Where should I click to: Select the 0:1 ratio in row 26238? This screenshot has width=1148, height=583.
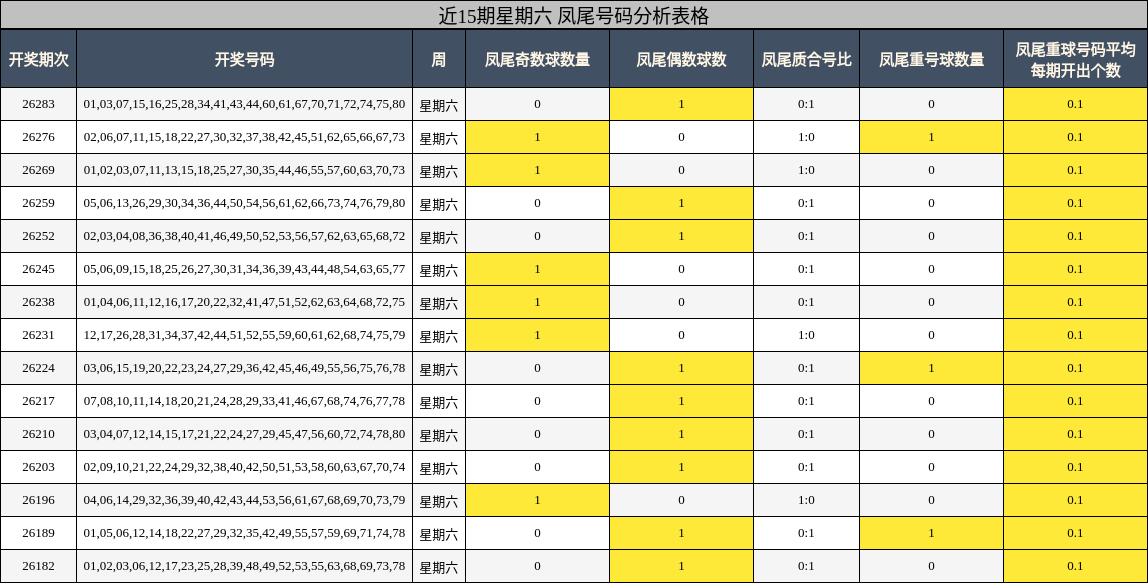point(806,302)
